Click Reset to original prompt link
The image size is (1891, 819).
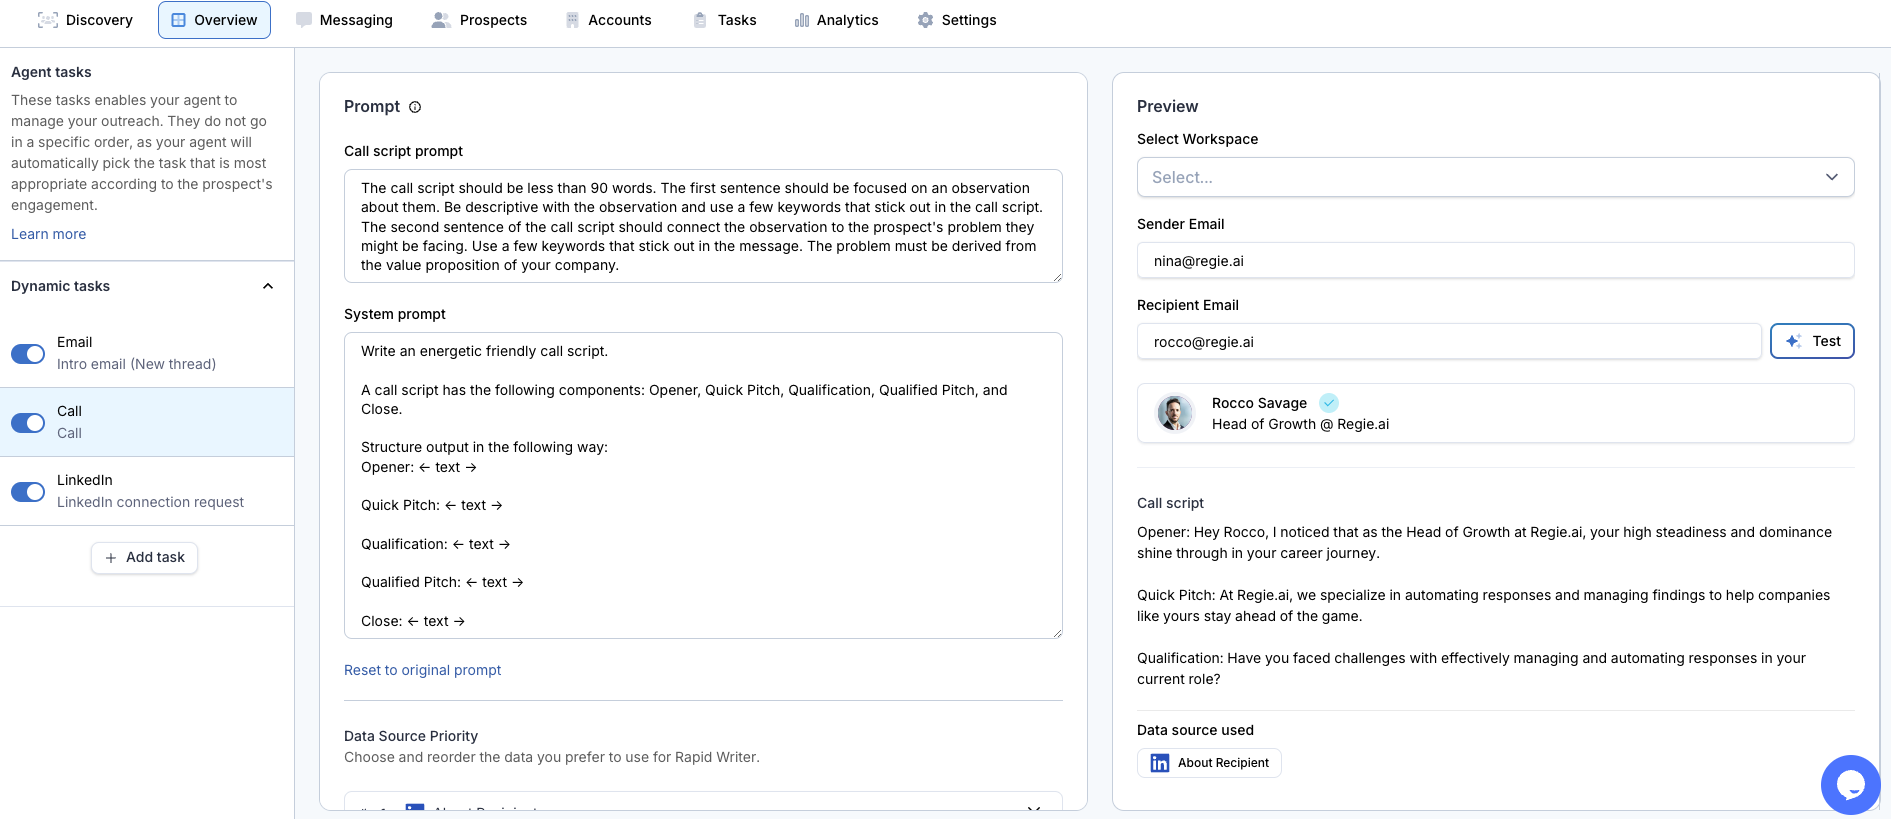(422, 670)
